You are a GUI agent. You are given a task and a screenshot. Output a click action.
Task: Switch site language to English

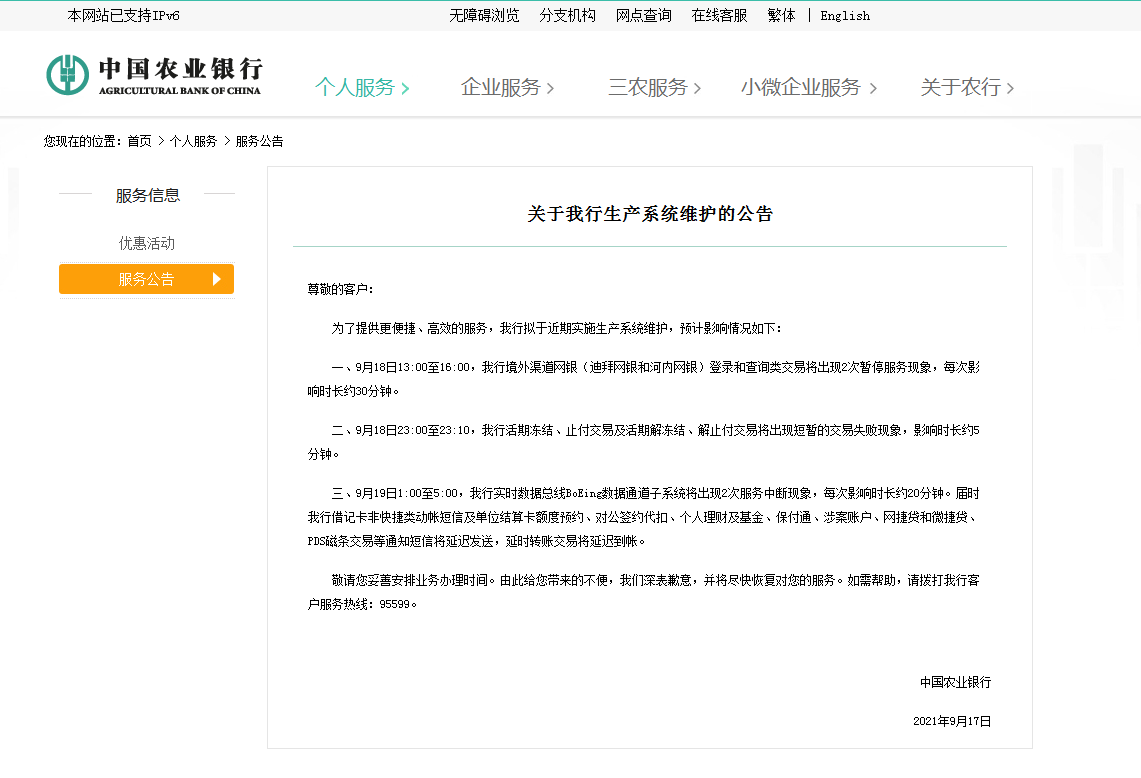[x=845, y=15]
